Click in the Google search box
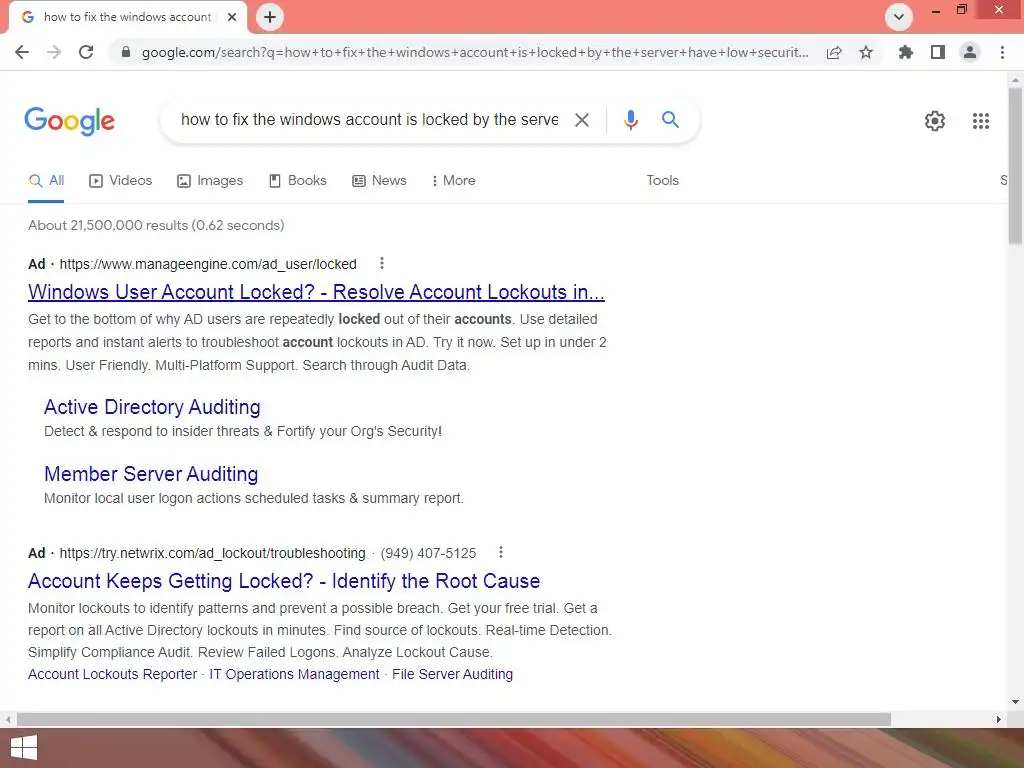Image resolution: width=1024 pixels, height=768 pixels. (x=369, y=120)
